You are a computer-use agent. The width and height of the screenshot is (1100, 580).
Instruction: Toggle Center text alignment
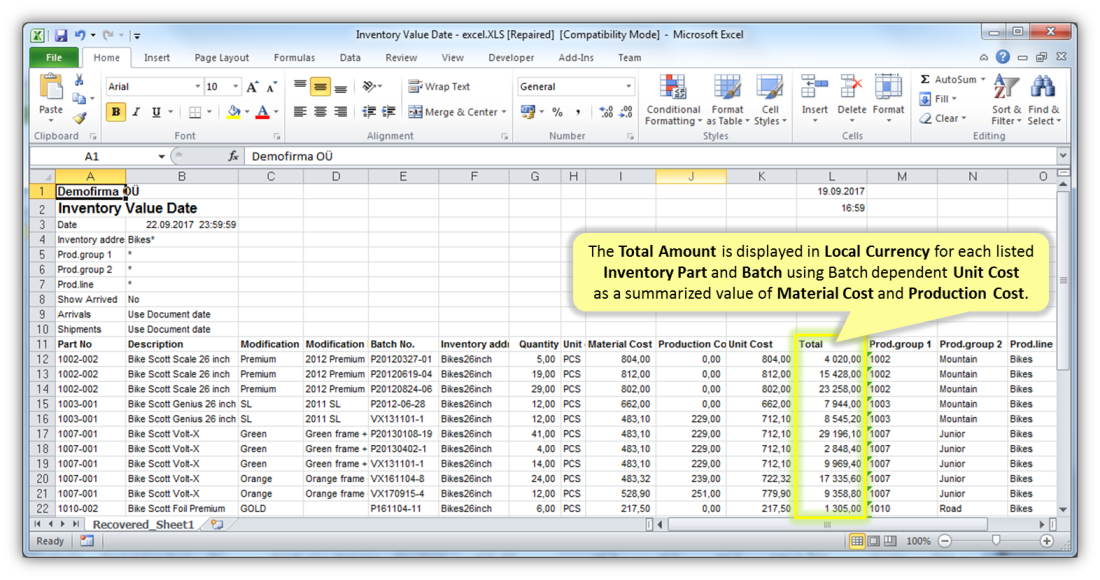pyautogui.click(x=321, y=112)
